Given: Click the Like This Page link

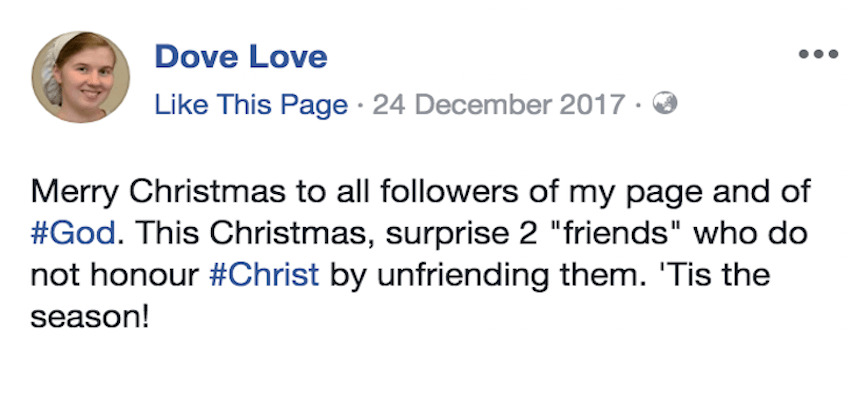Looking at the screenshot, I should pyautogui.click(x=251, y=104).
